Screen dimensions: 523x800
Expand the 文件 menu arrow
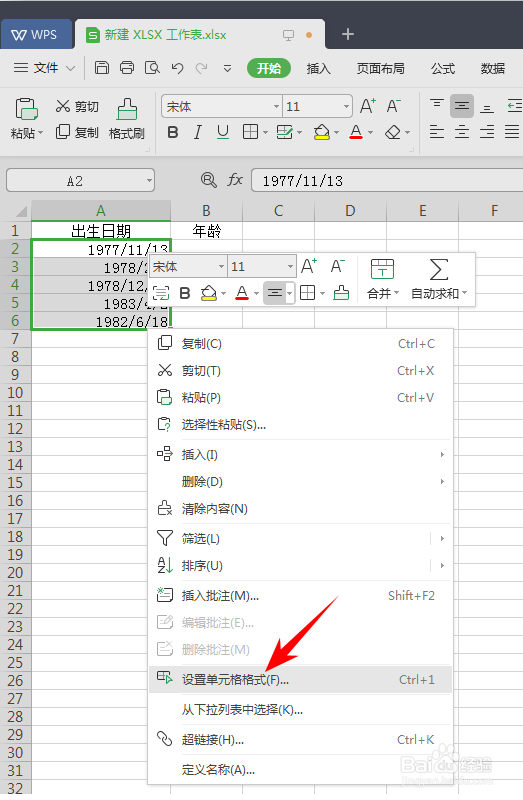[71, 68]
